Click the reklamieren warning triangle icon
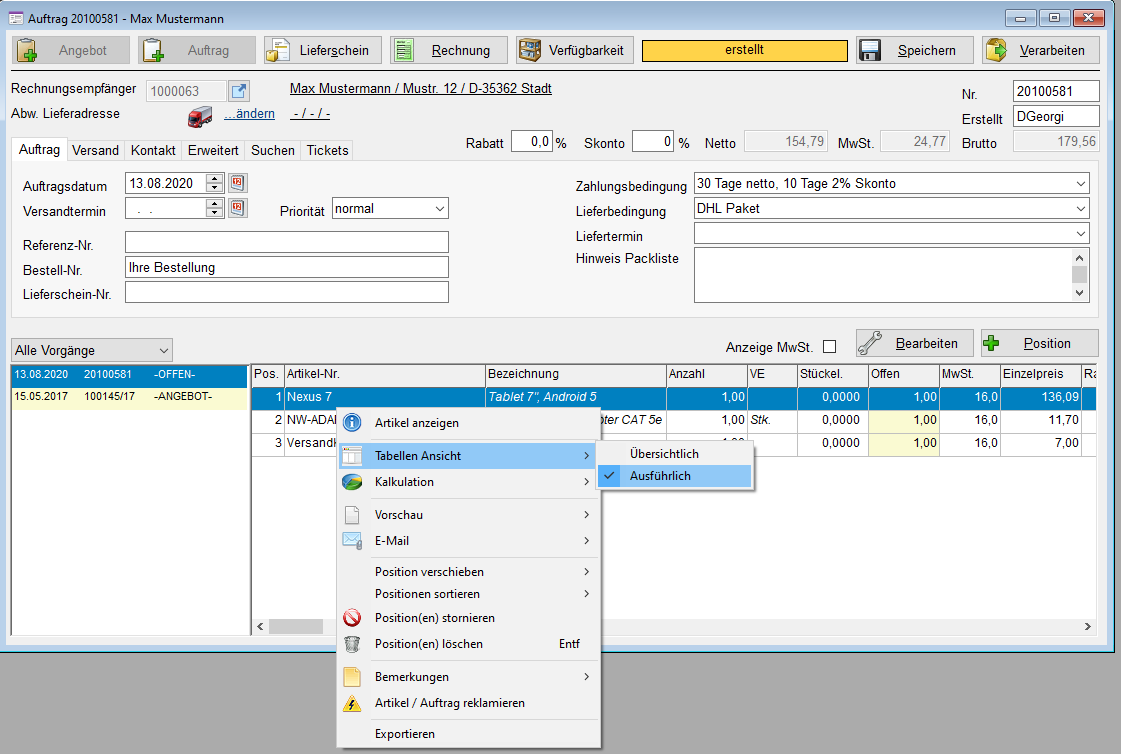Screen dimensions: 1121x754 coord(352,703)
